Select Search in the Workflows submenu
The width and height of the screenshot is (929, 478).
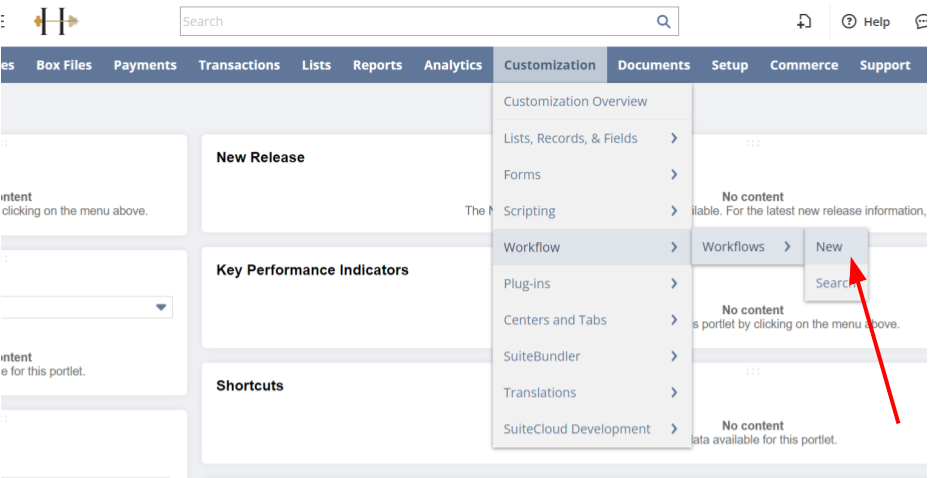tap(831, 283)
